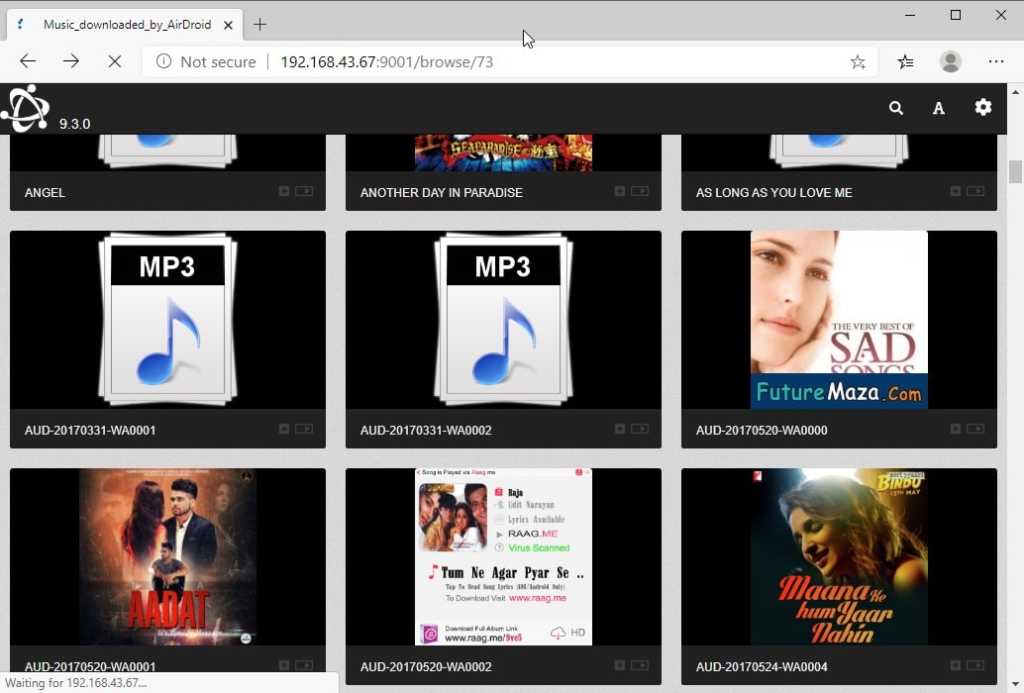Select the AADAT album cover thumbnail
Viewport: 1024px width, 693px height.
(x=168, y=557)
